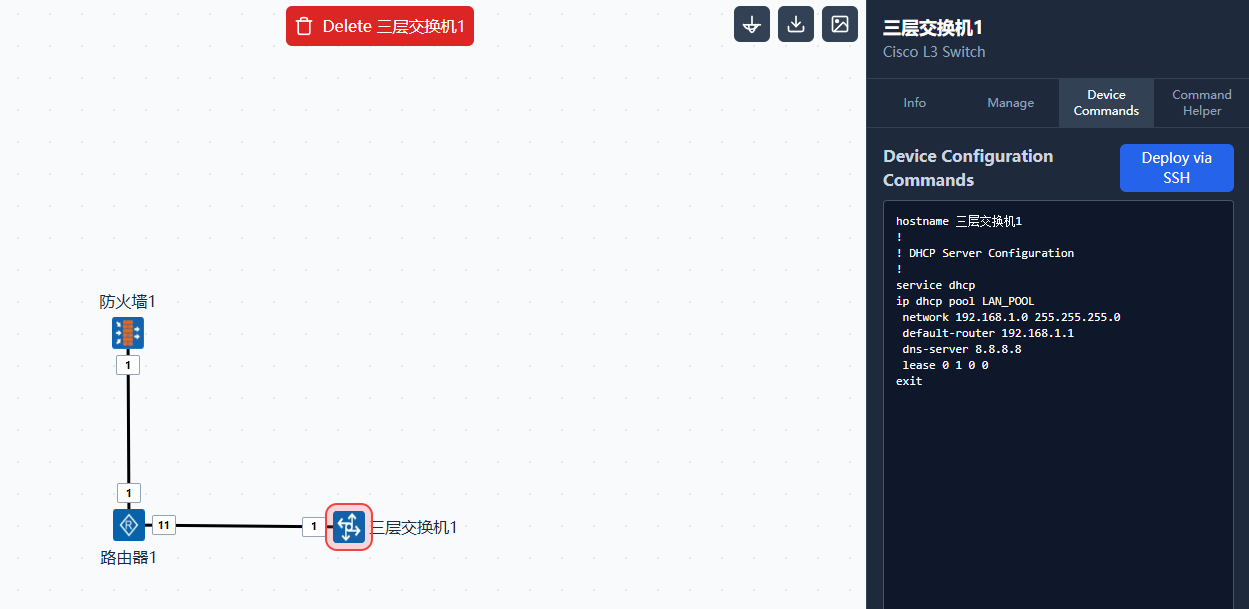Click the download tray-arrow toolbar icon

[795, 24]
